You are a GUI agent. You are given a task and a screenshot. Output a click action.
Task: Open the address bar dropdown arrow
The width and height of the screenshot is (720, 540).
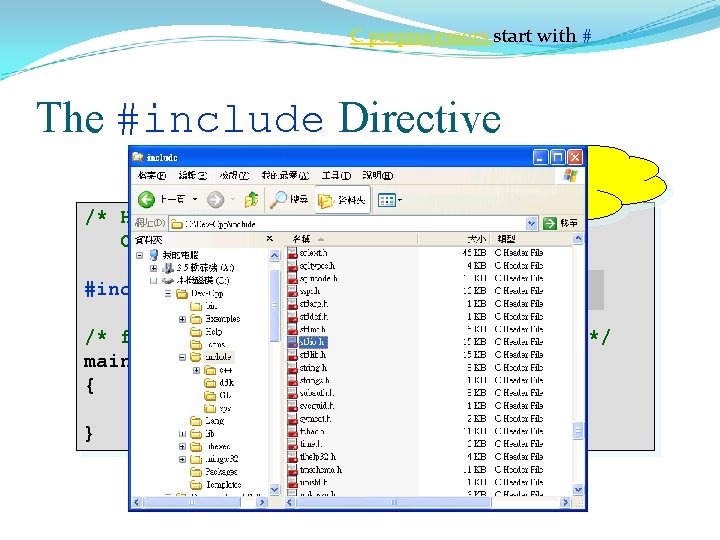tap(531, 224)
